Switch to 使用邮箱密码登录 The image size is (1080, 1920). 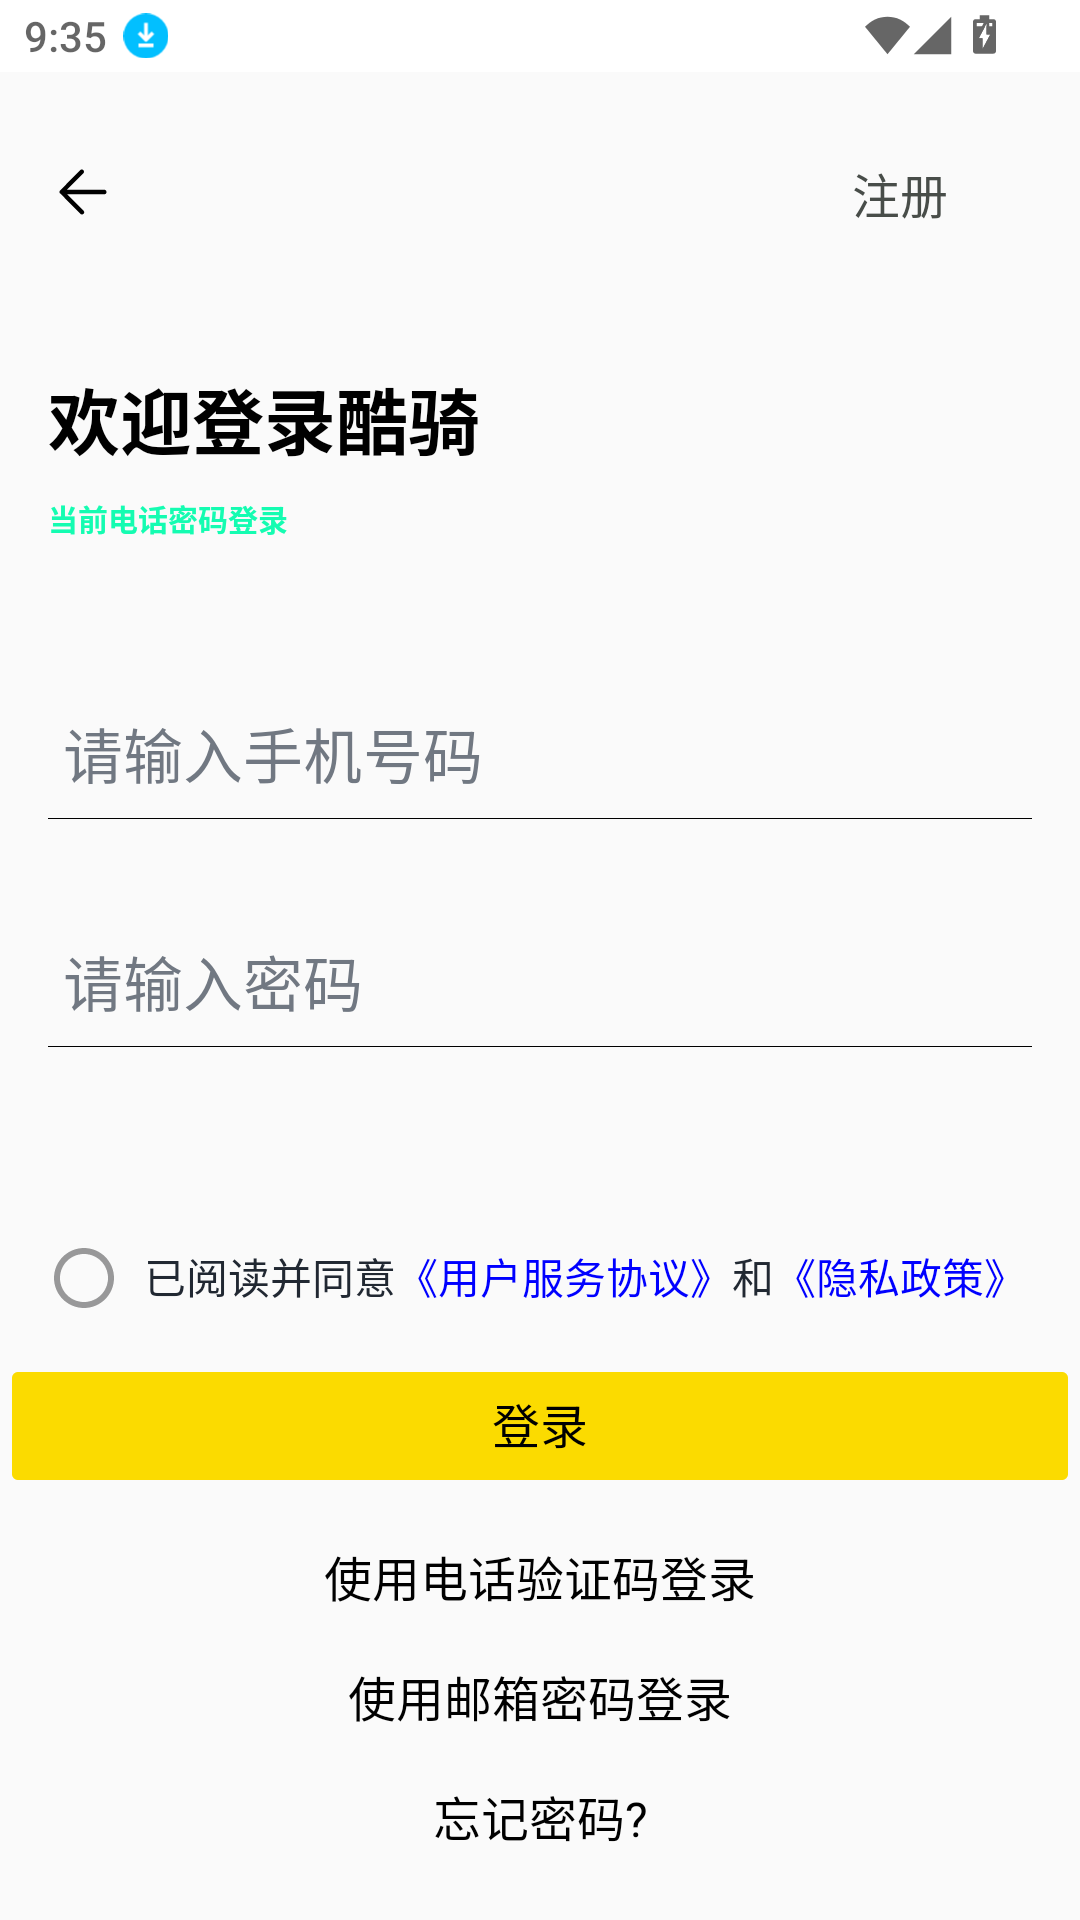pos(540,1700)
